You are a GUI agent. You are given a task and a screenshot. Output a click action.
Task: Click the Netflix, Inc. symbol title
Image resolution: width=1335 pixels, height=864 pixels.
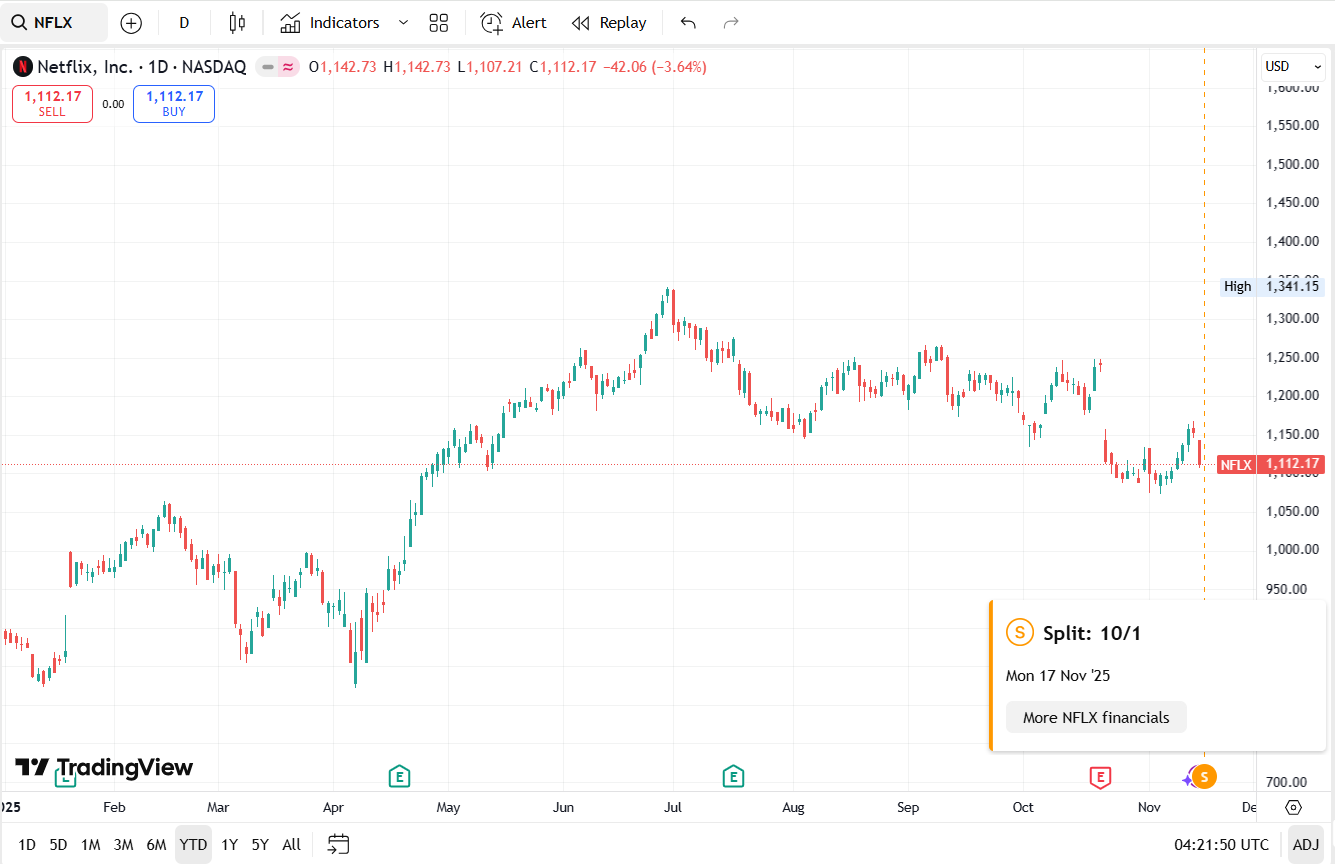(85, 67)
